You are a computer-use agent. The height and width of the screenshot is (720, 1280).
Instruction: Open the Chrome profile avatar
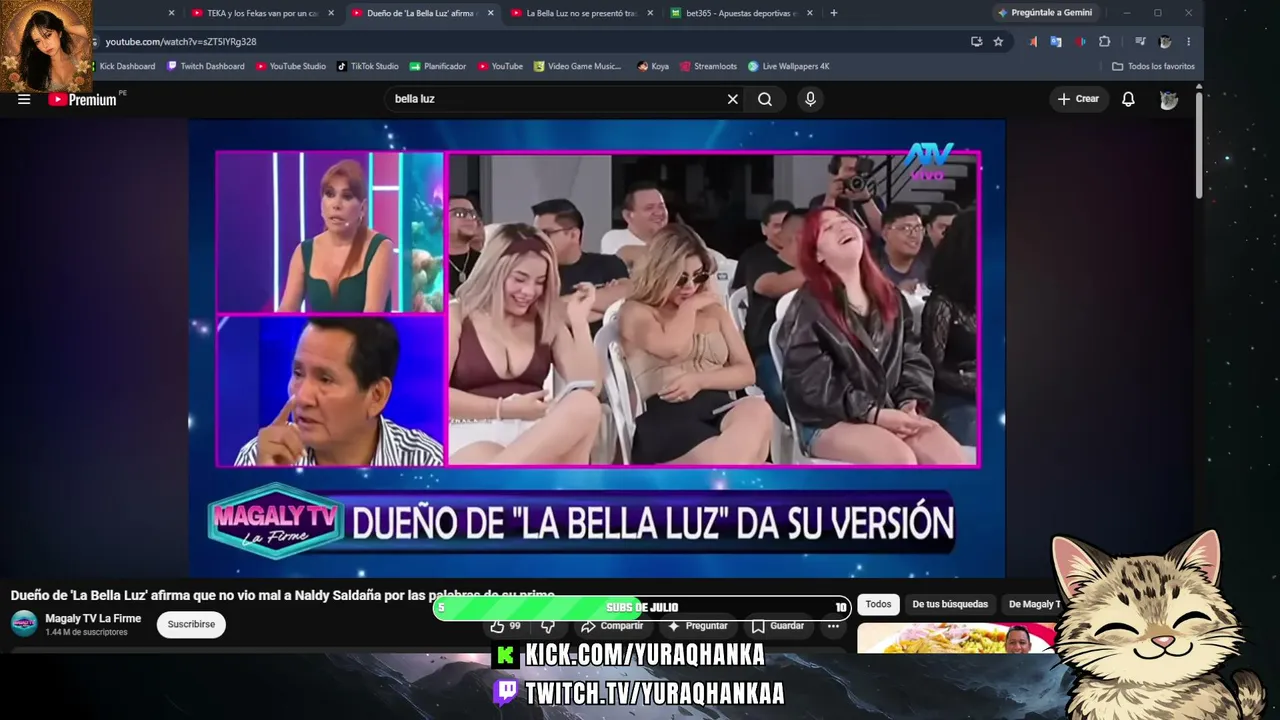[x=1165, y=42]
